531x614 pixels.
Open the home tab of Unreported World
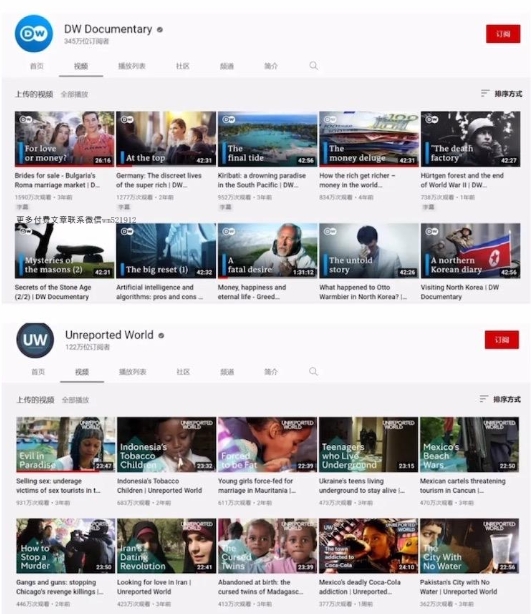point(38,372)
